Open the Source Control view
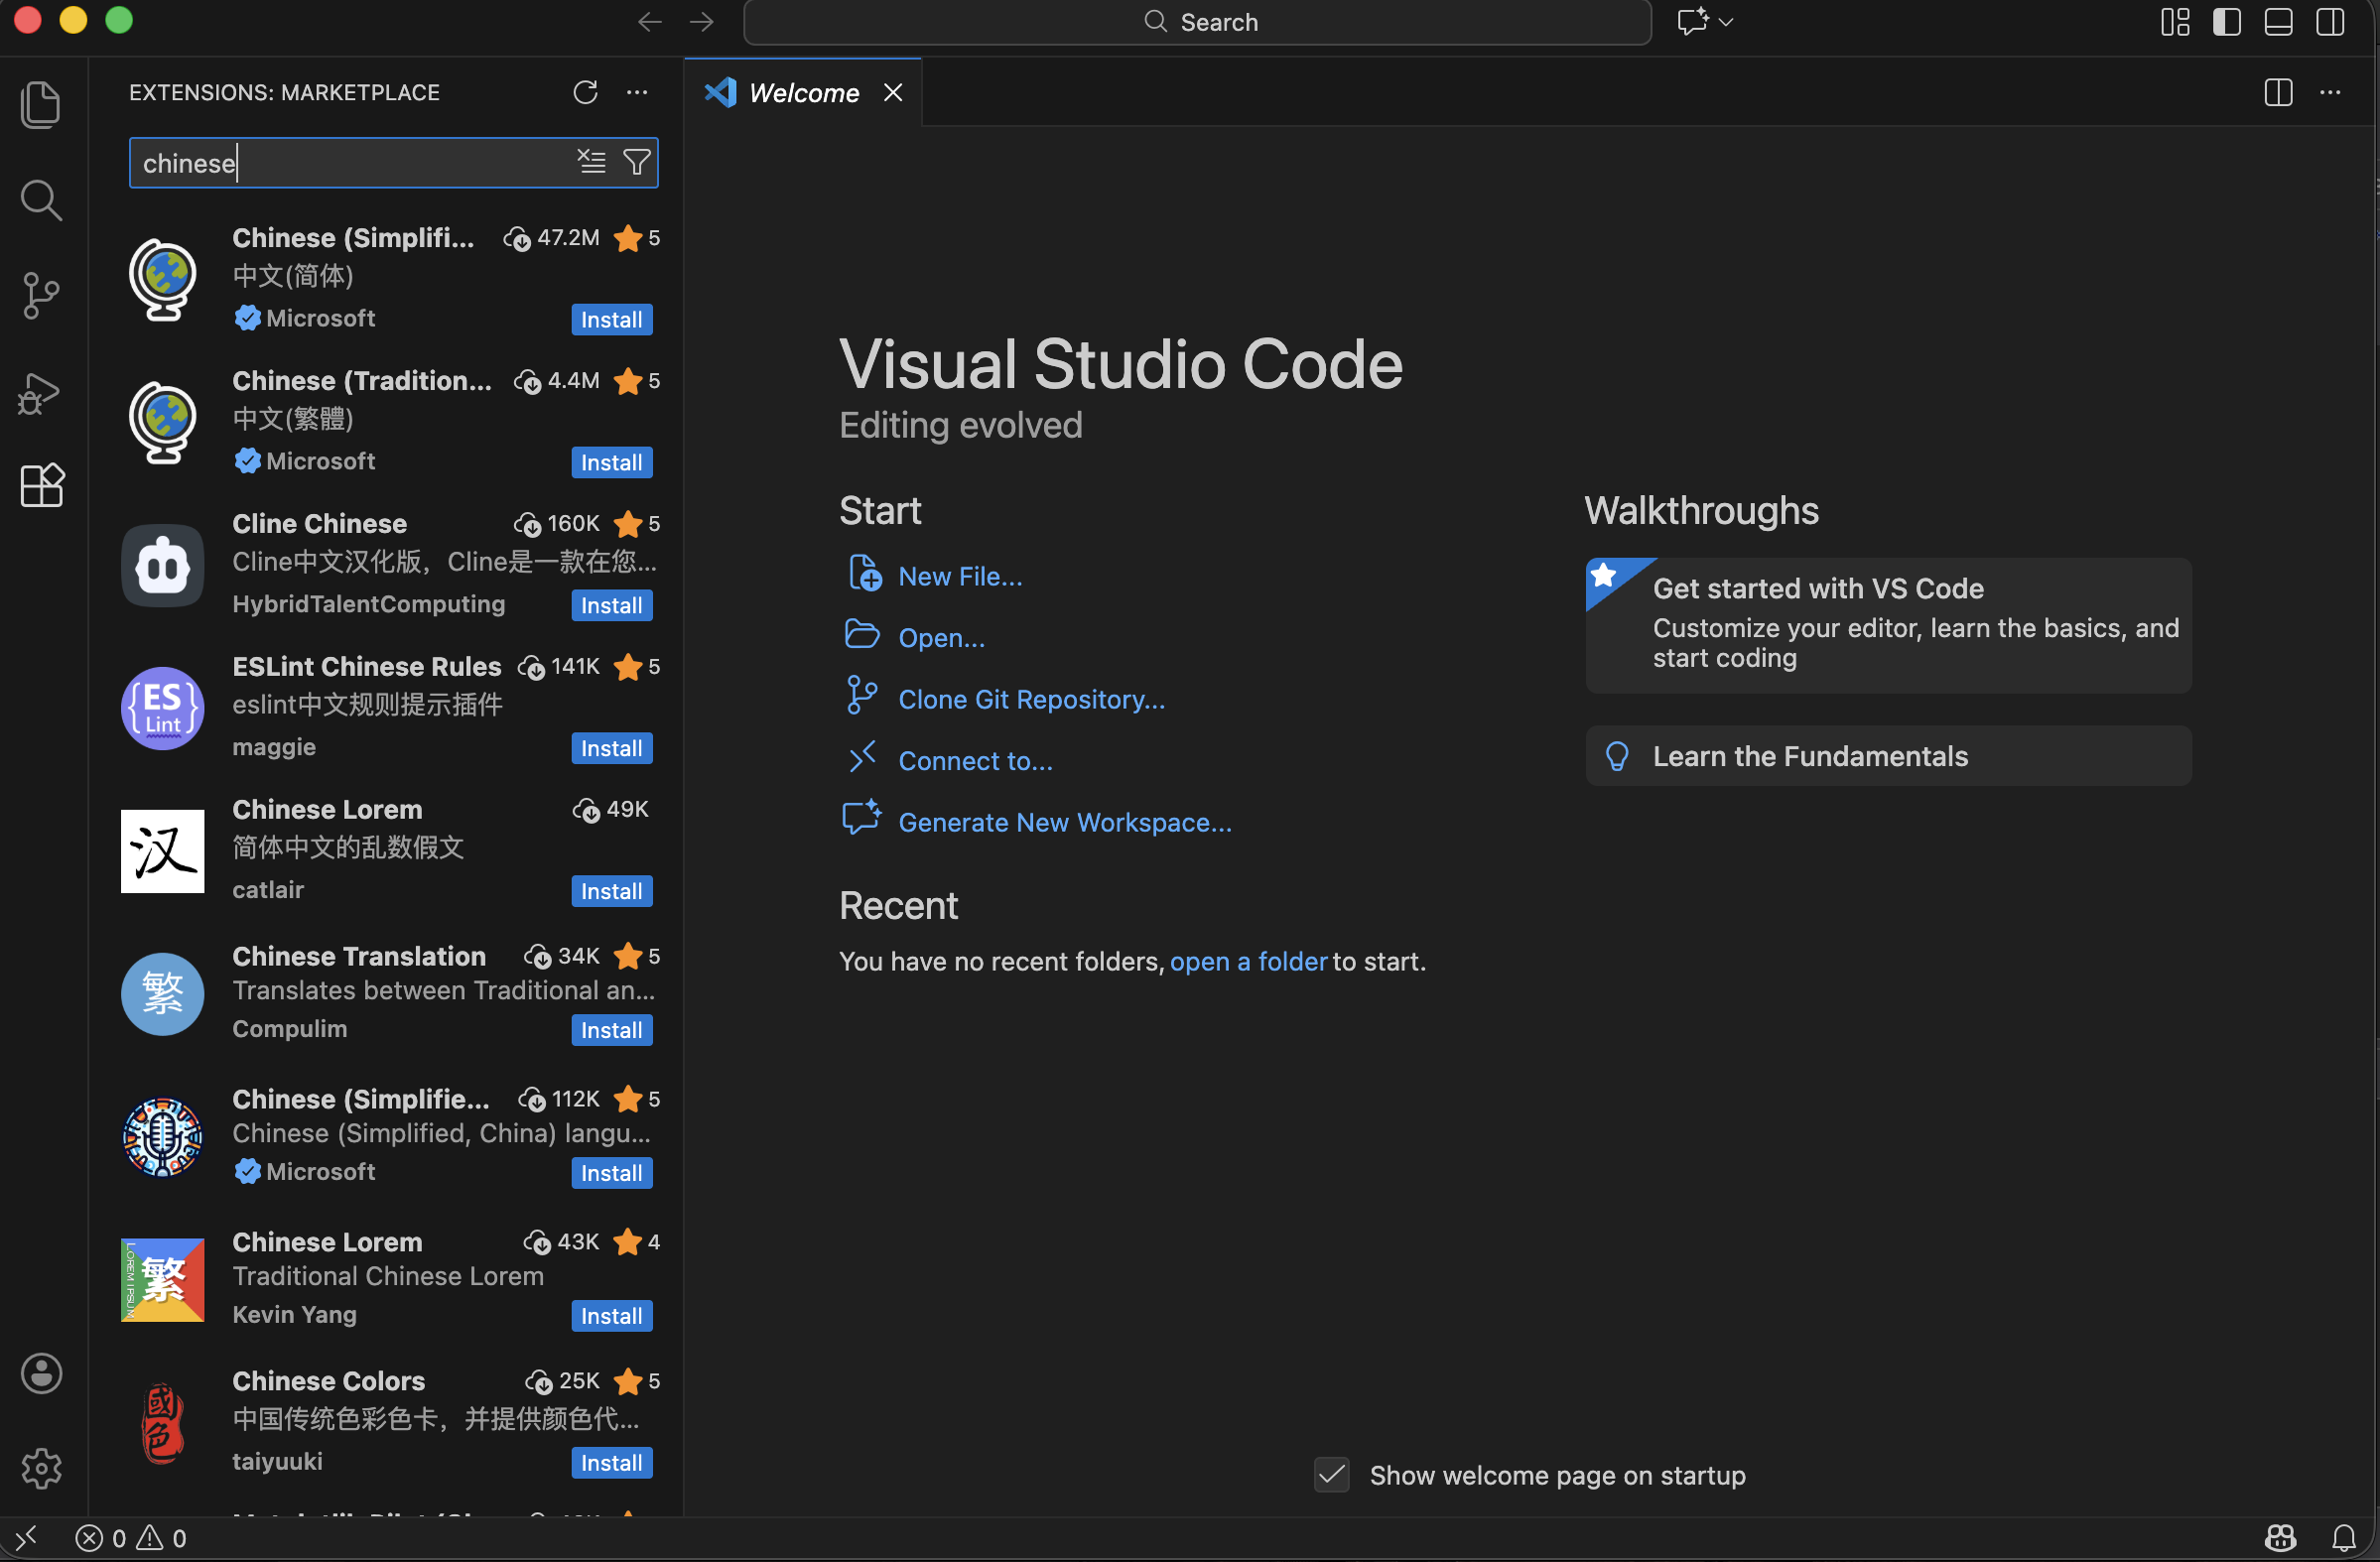 point(41,296)
